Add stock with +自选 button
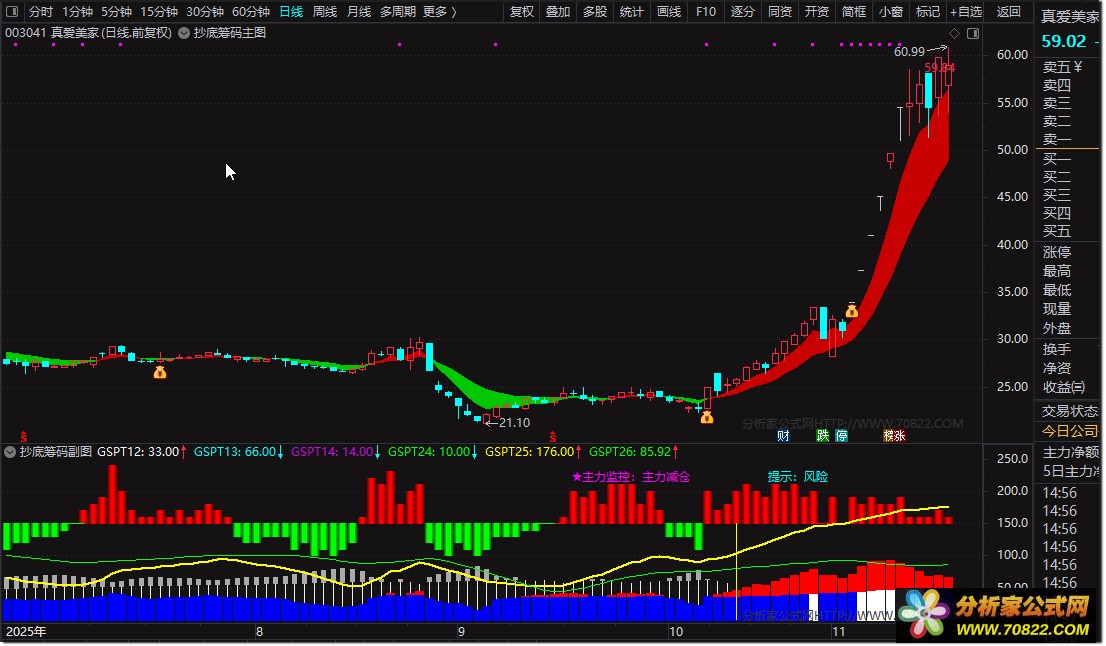This screenshot has width=1106, height=646. pyautogui.click(x=966, y=12)
